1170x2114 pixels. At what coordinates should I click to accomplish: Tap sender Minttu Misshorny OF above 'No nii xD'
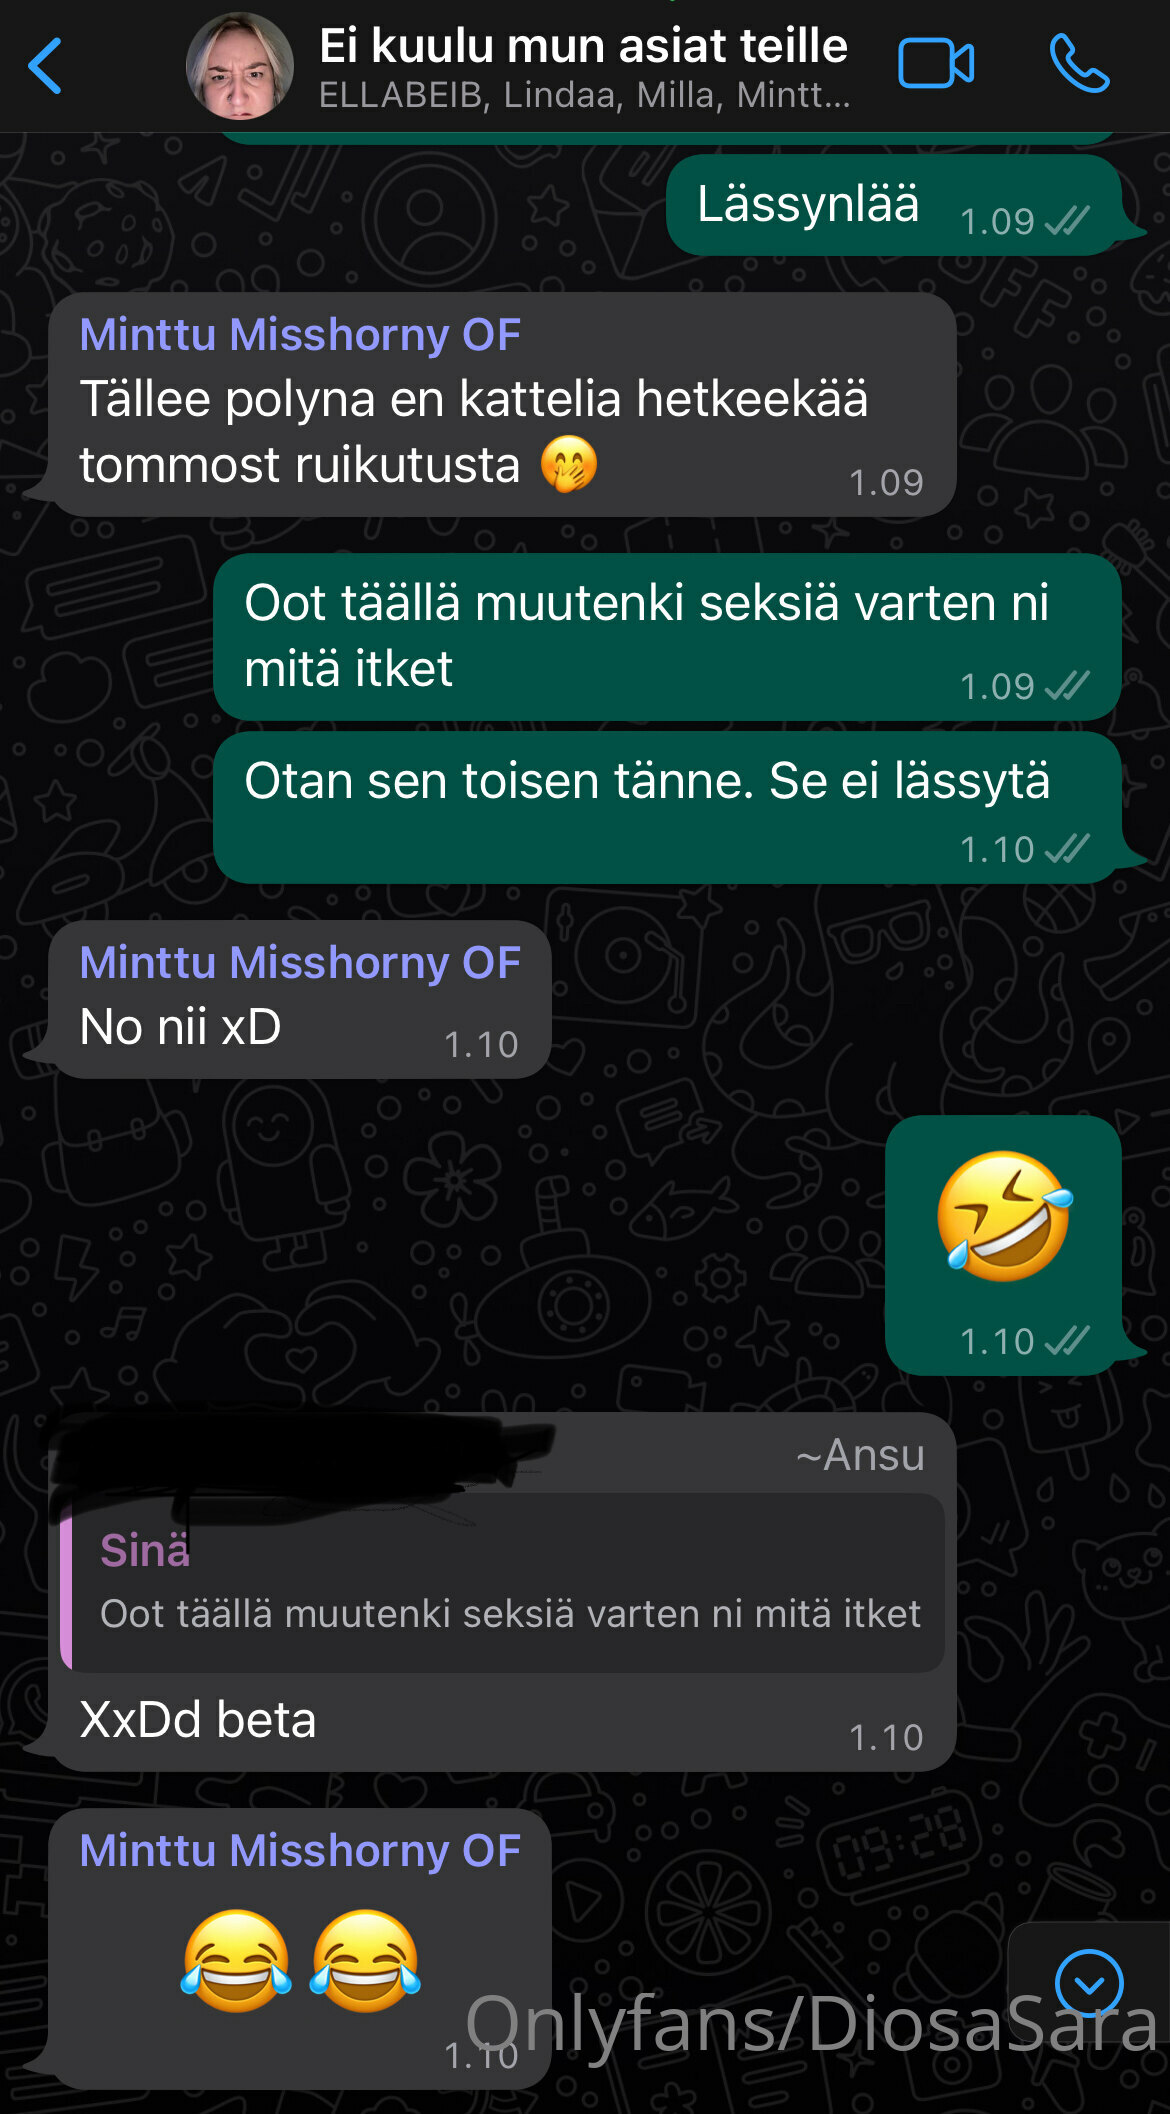tap(300, 963)
